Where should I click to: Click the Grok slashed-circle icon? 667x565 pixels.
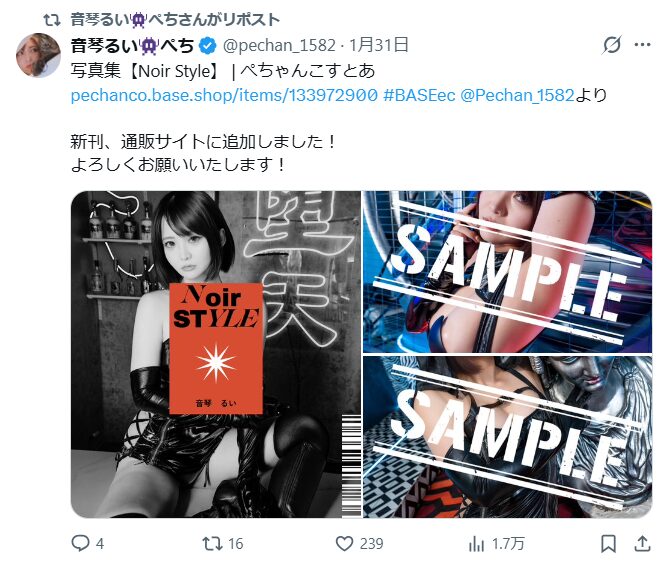pyautogui.click(x=612, y=44)
